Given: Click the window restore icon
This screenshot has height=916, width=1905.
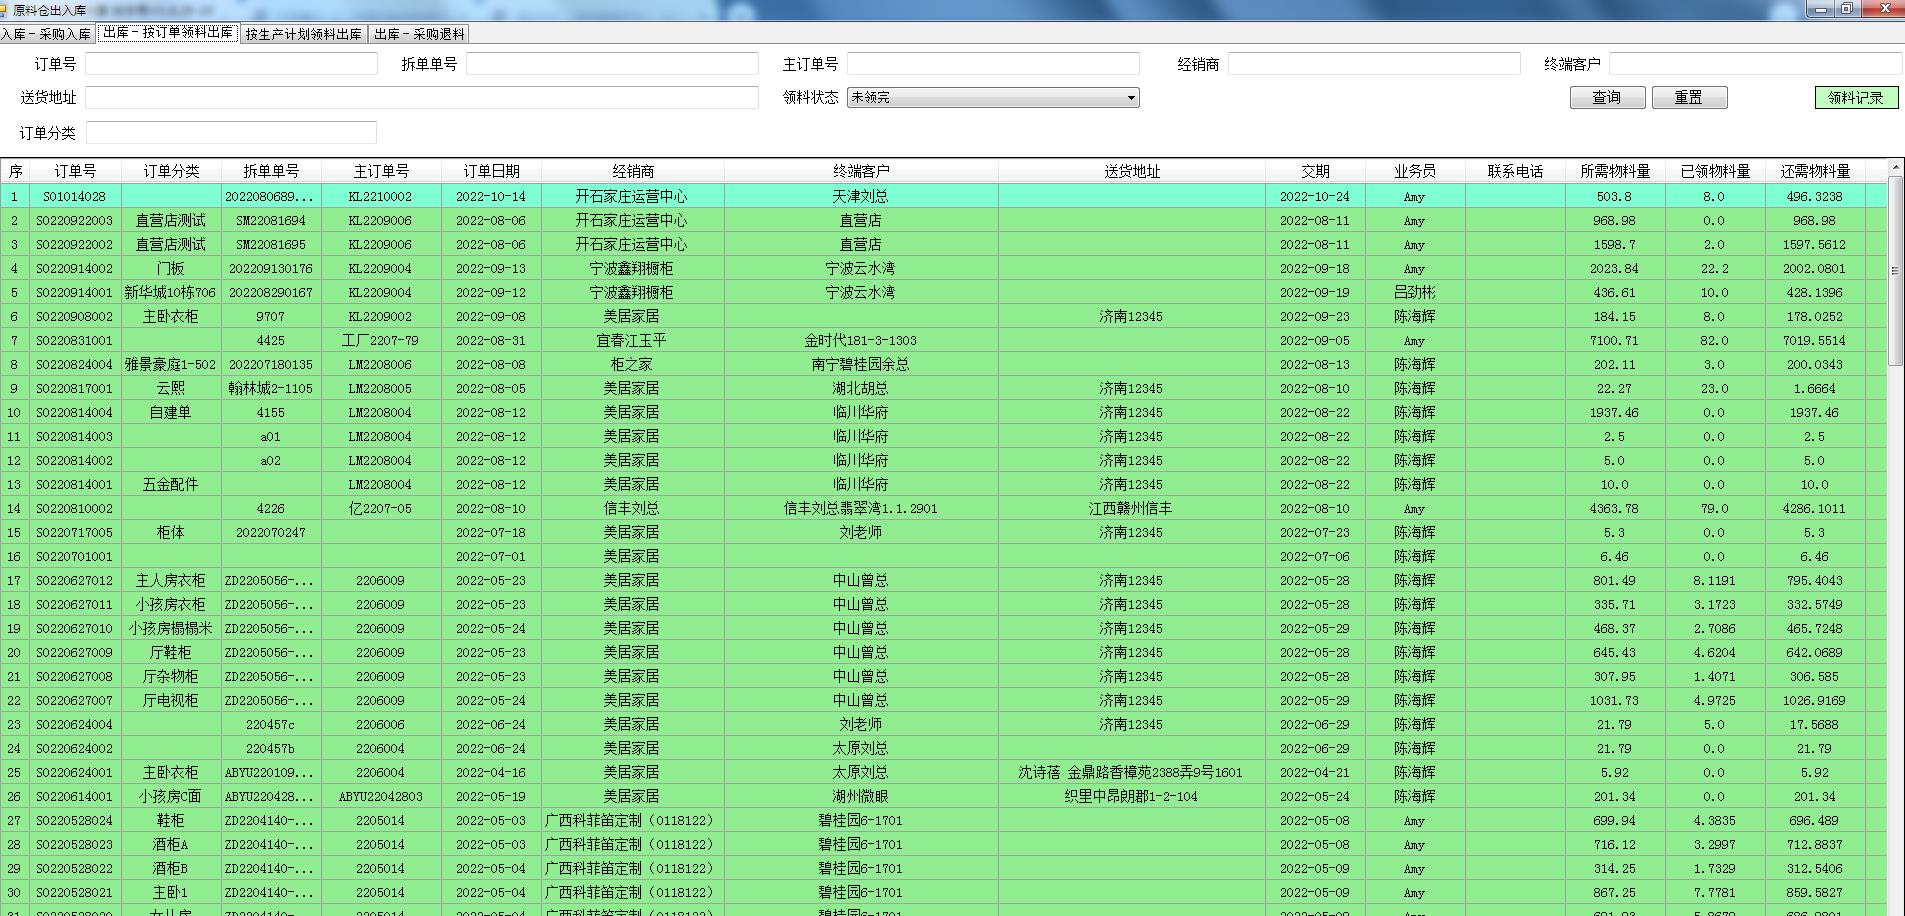Looking at the screenshot, I should click(1846, 9).
